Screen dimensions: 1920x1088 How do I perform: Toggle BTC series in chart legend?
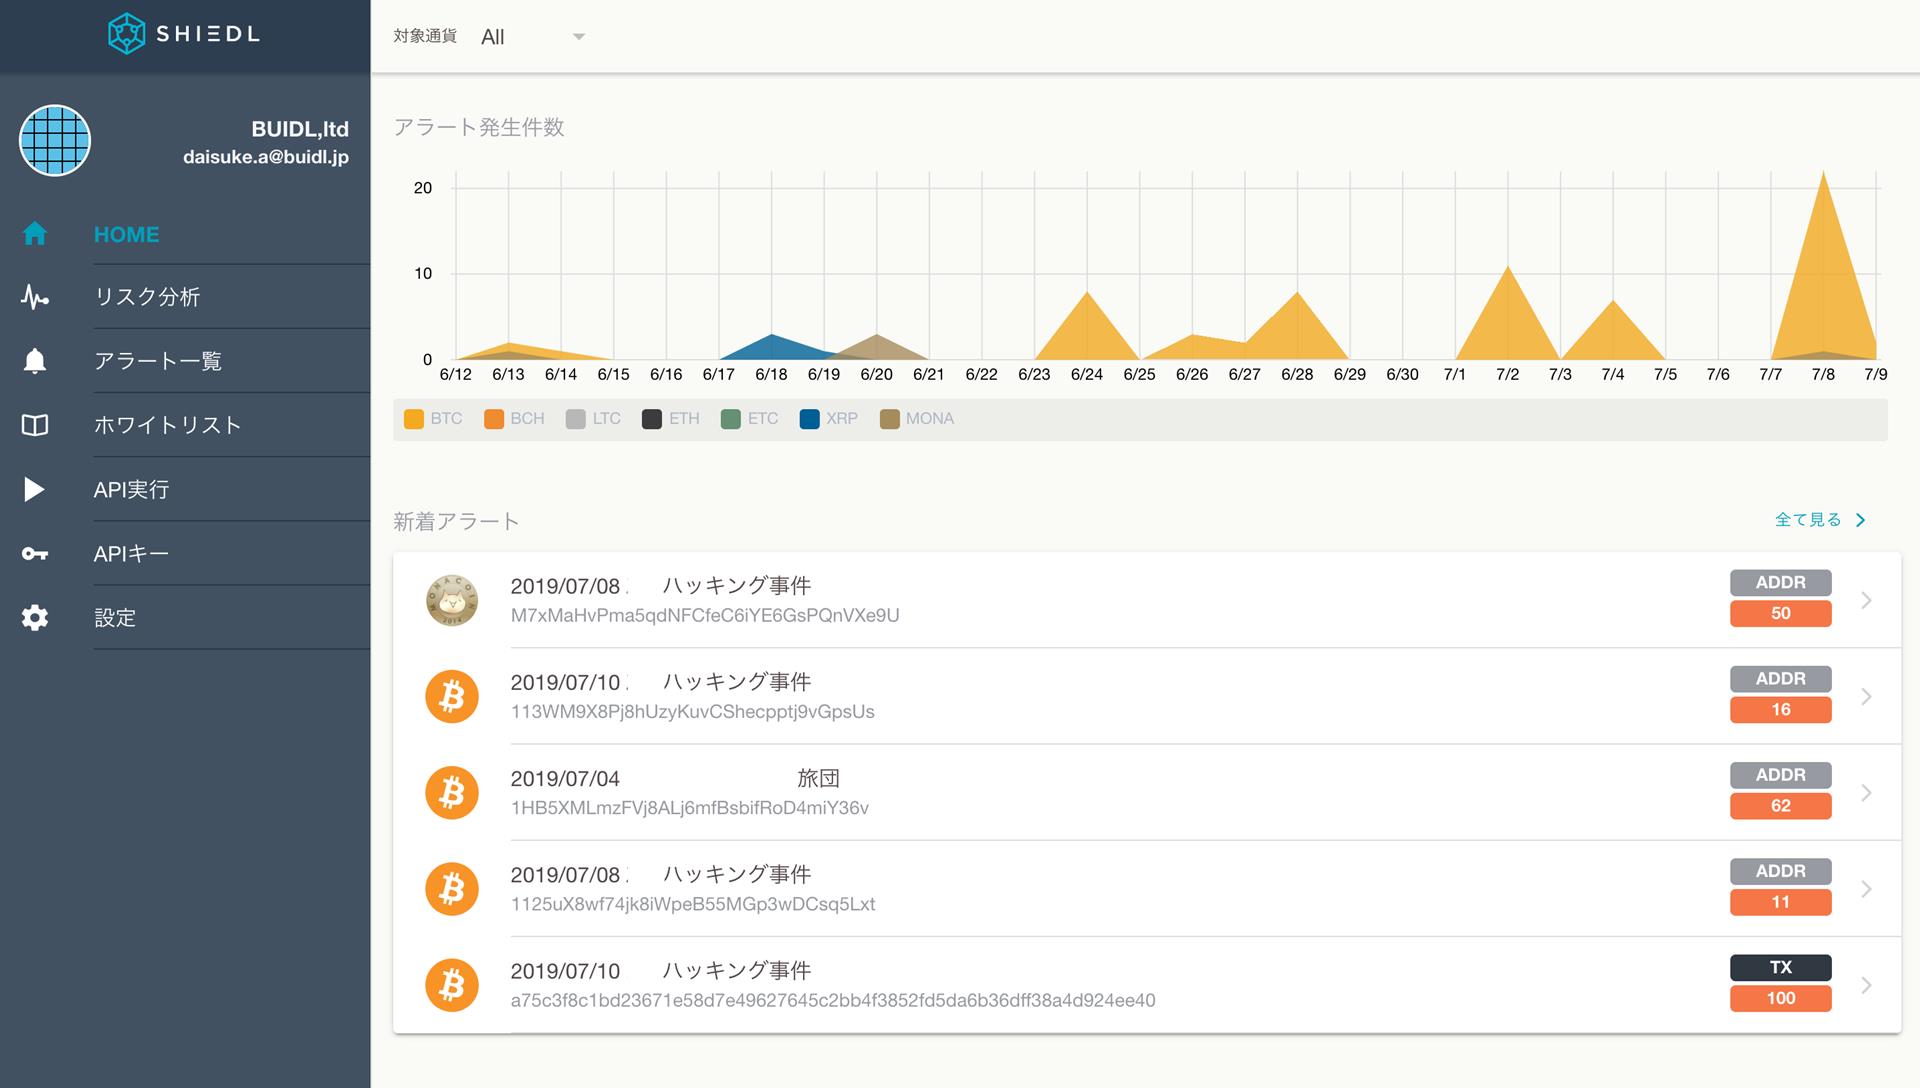point(433,419)
